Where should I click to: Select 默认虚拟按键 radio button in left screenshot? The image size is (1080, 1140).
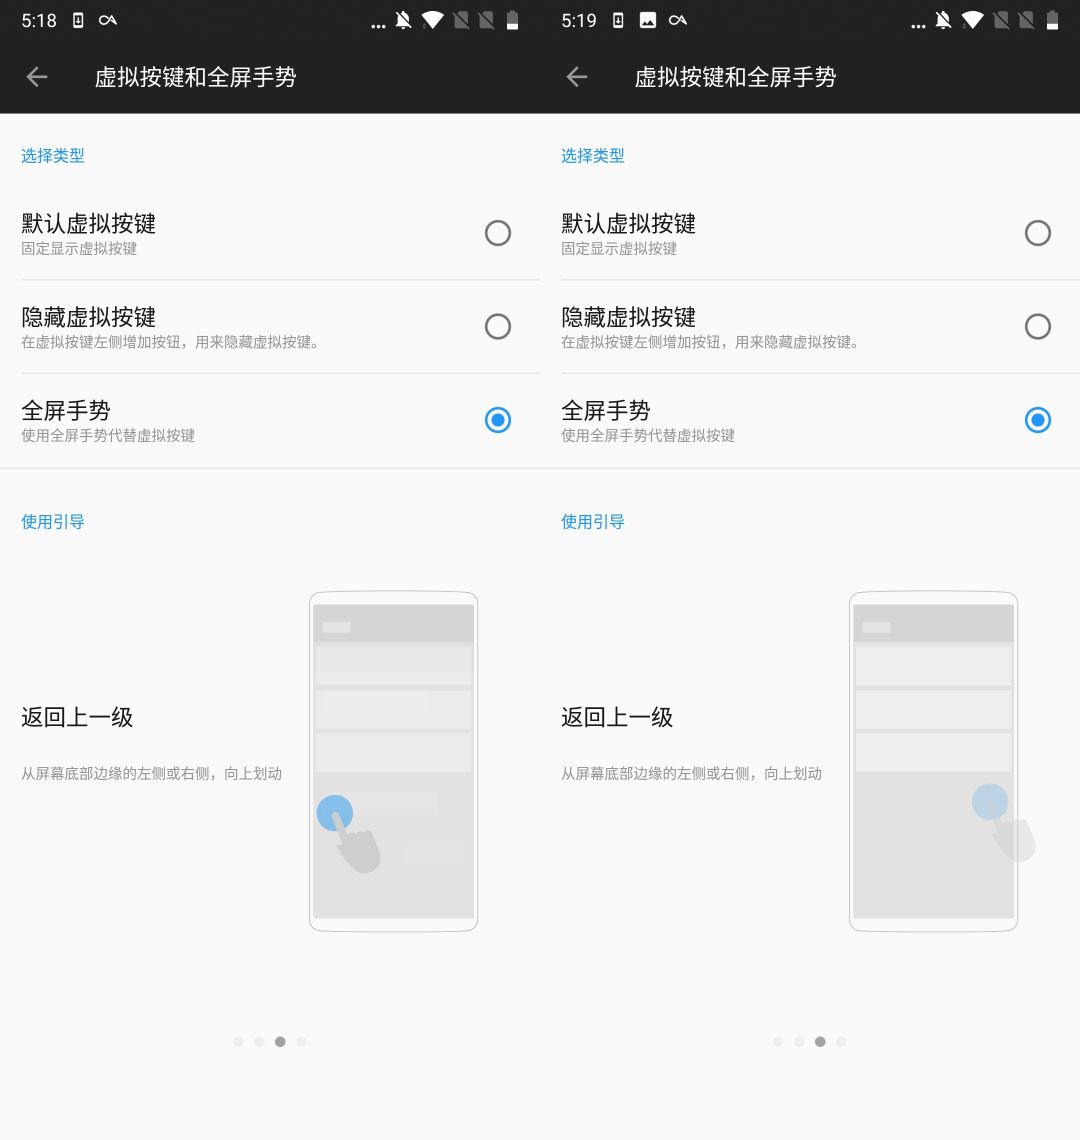(497, 233)
